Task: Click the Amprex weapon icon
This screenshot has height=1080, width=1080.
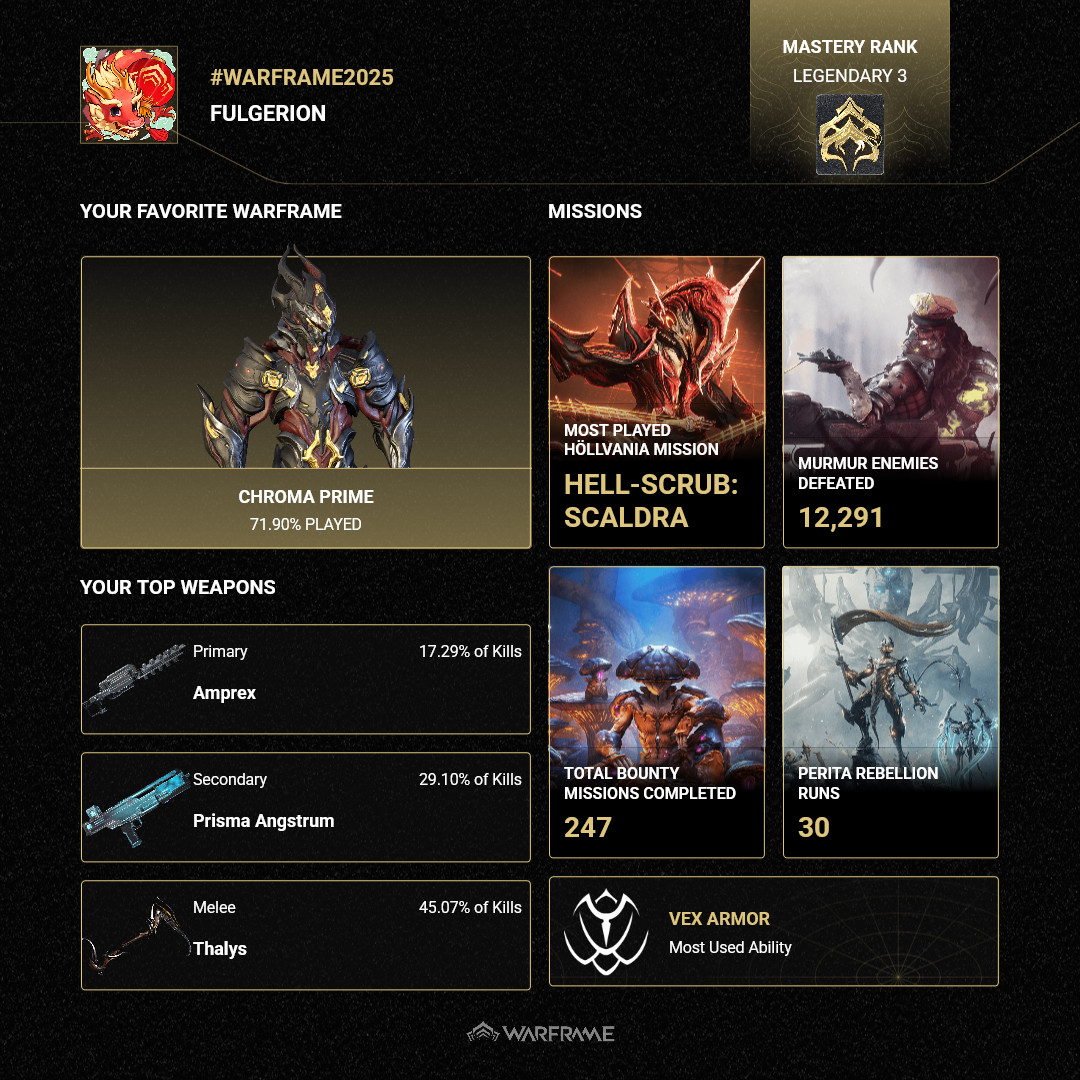Action: point(135,681)
